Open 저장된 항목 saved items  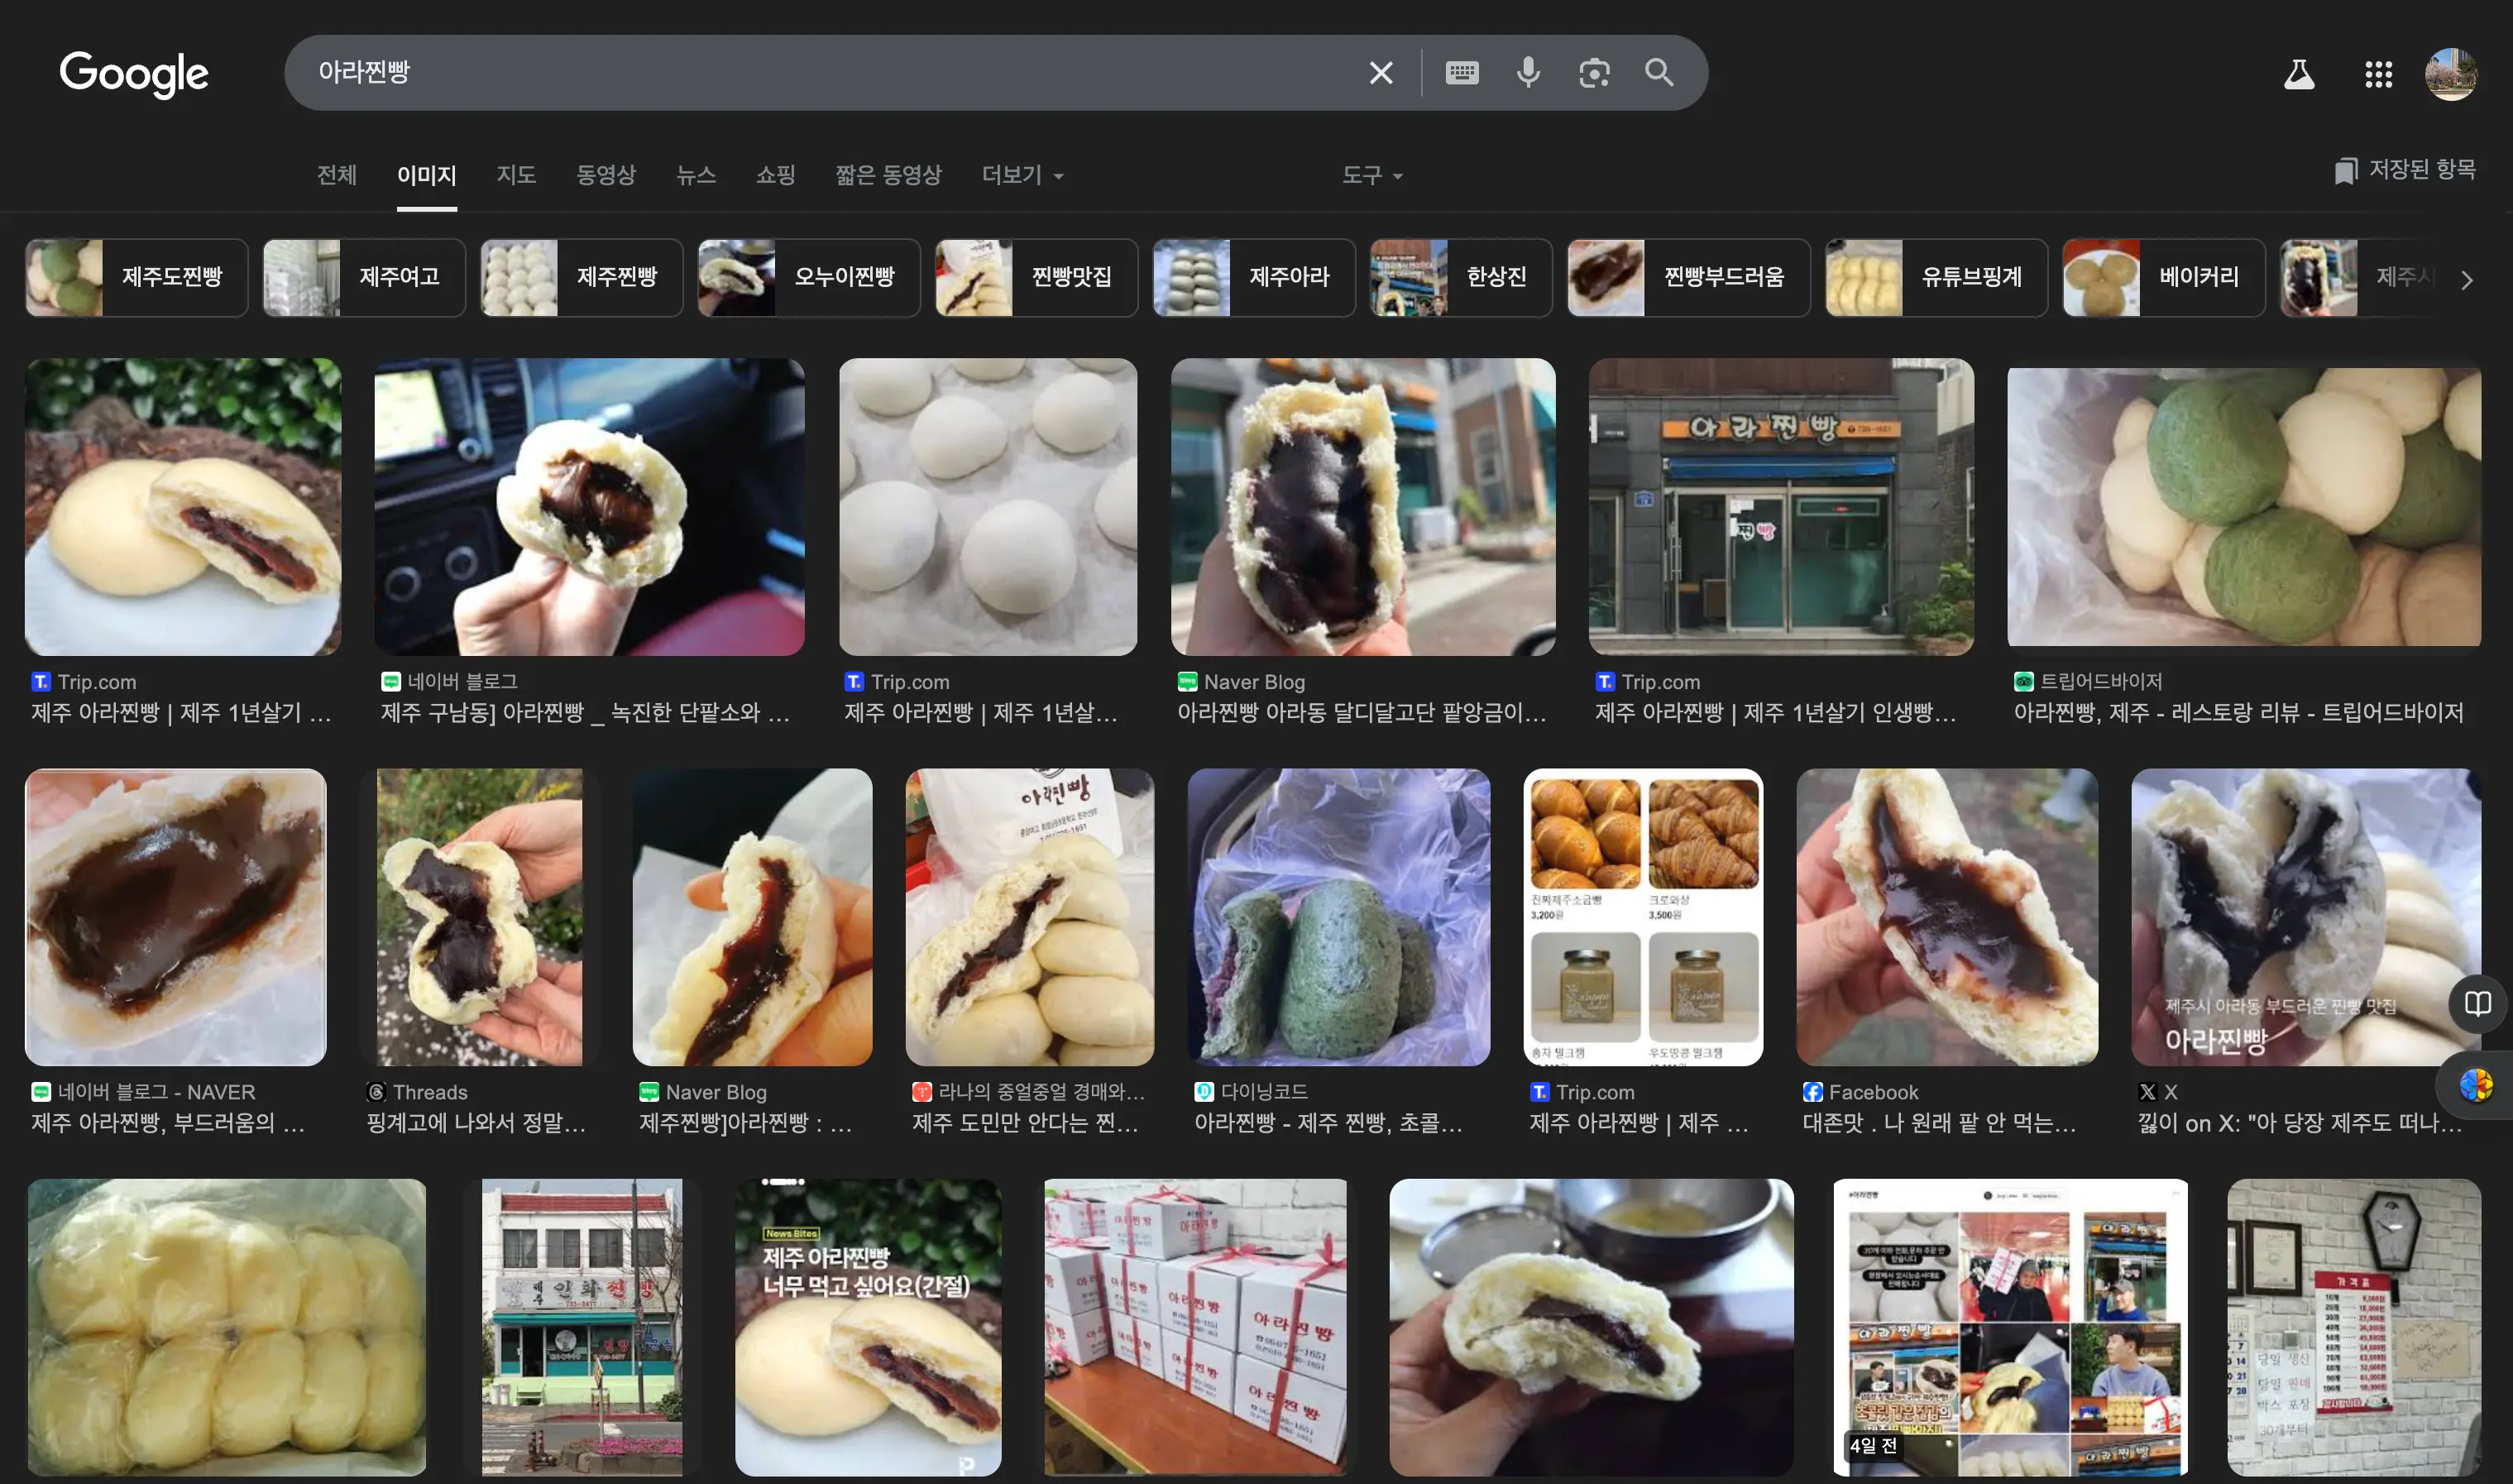click(2405, 170)
